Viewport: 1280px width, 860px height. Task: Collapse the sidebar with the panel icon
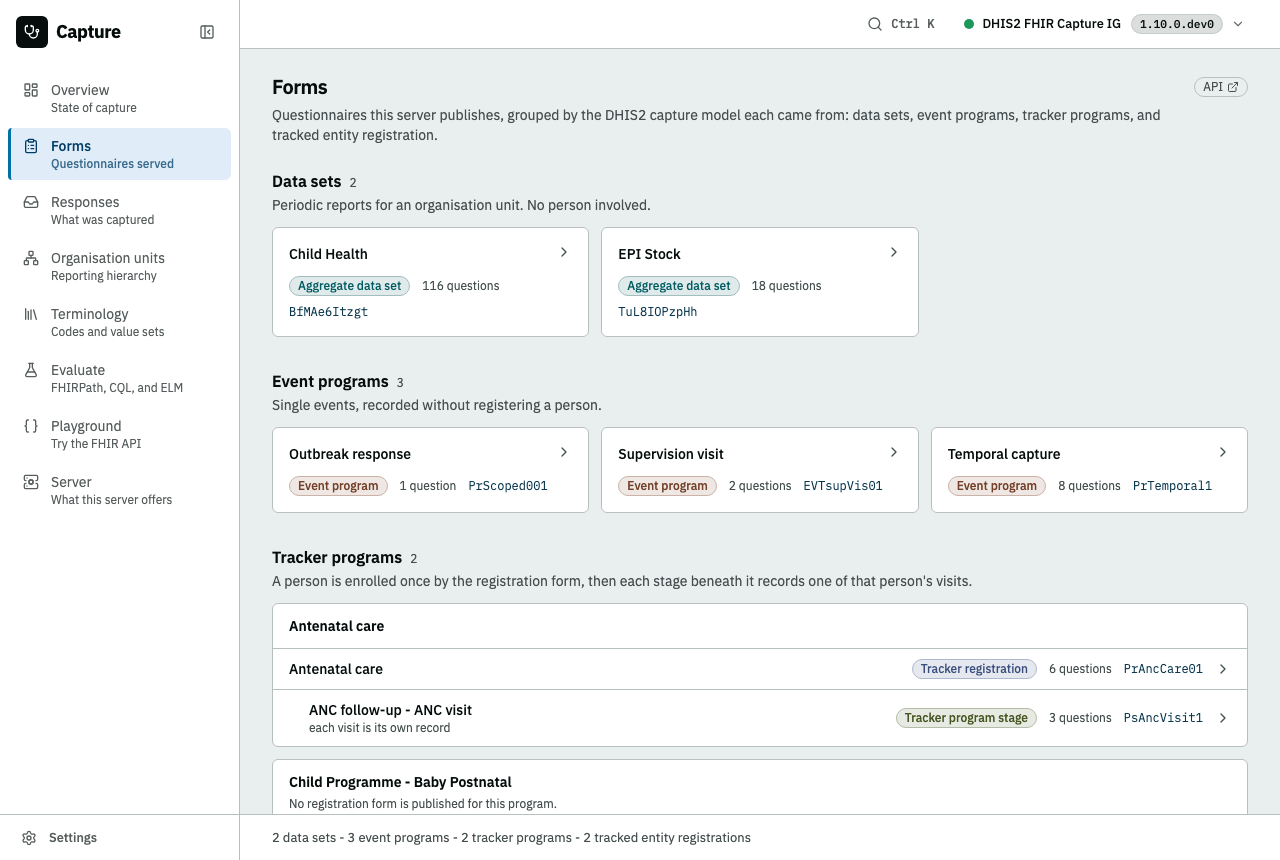coord(207,32)
